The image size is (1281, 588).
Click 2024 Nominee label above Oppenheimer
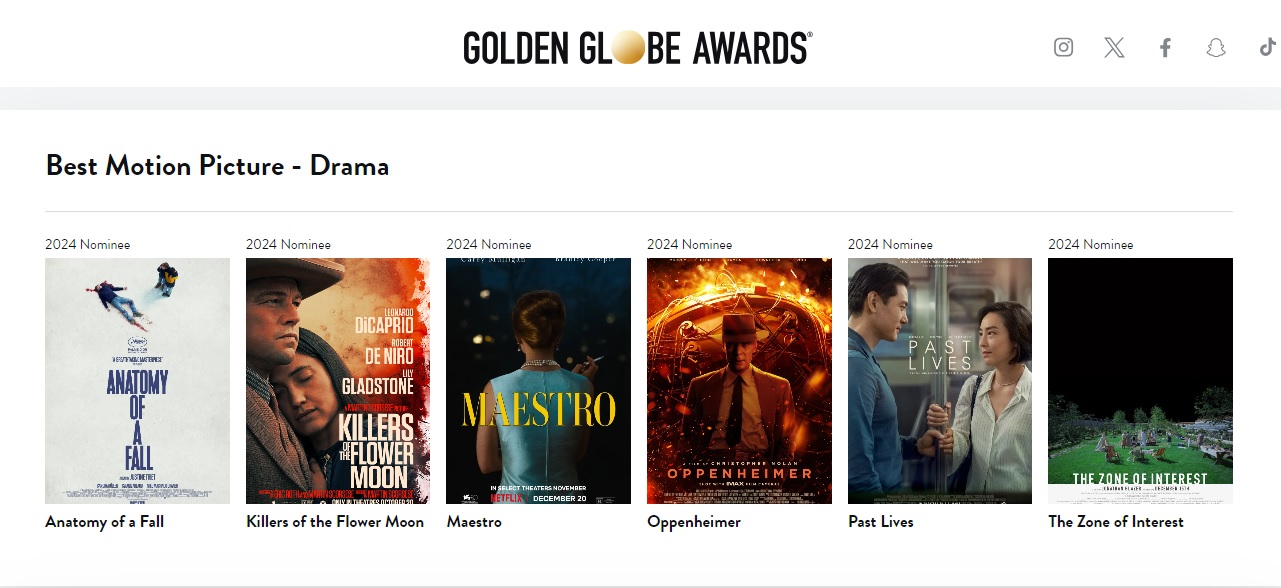pos(689,244)
